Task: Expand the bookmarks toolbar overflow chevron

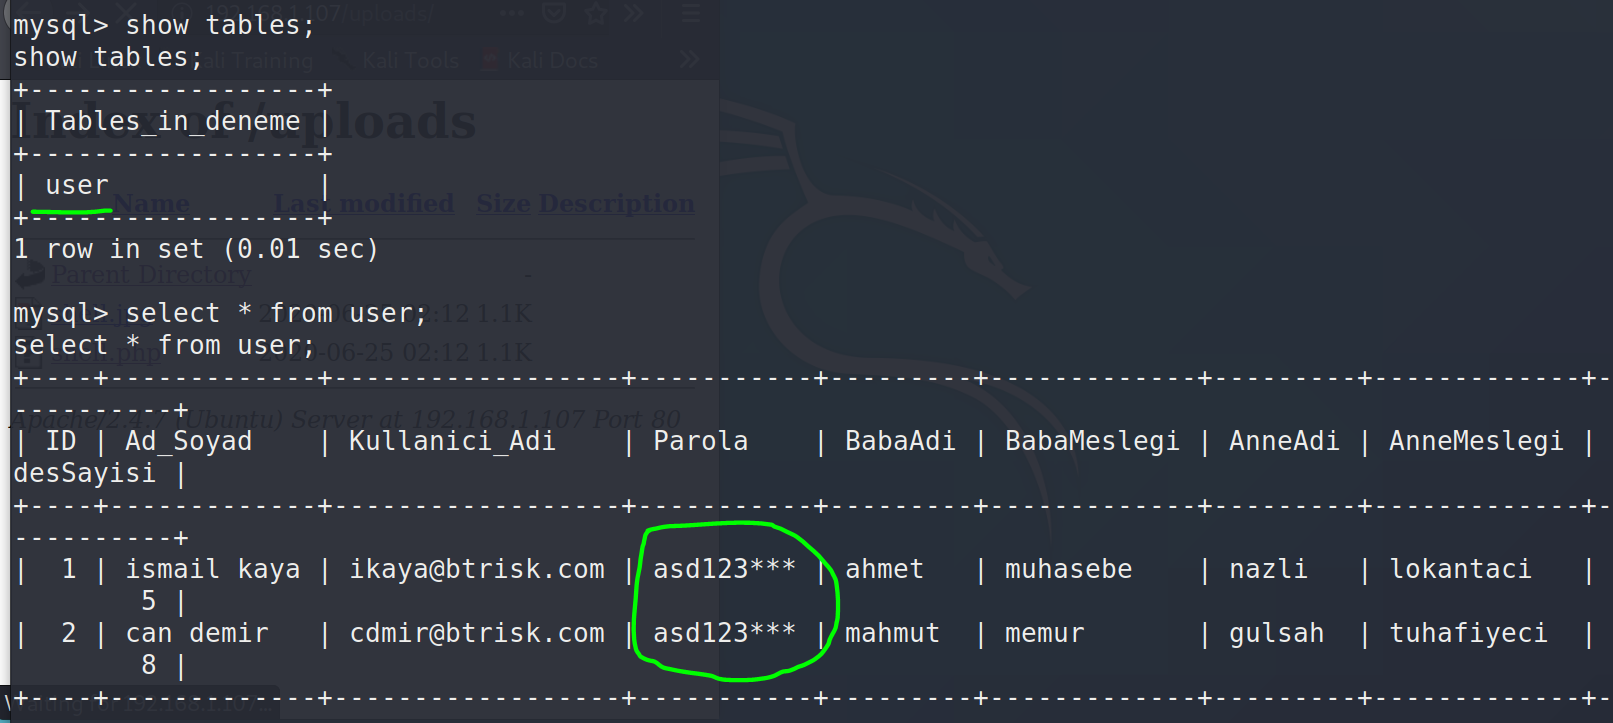Action: click(689, 60)
